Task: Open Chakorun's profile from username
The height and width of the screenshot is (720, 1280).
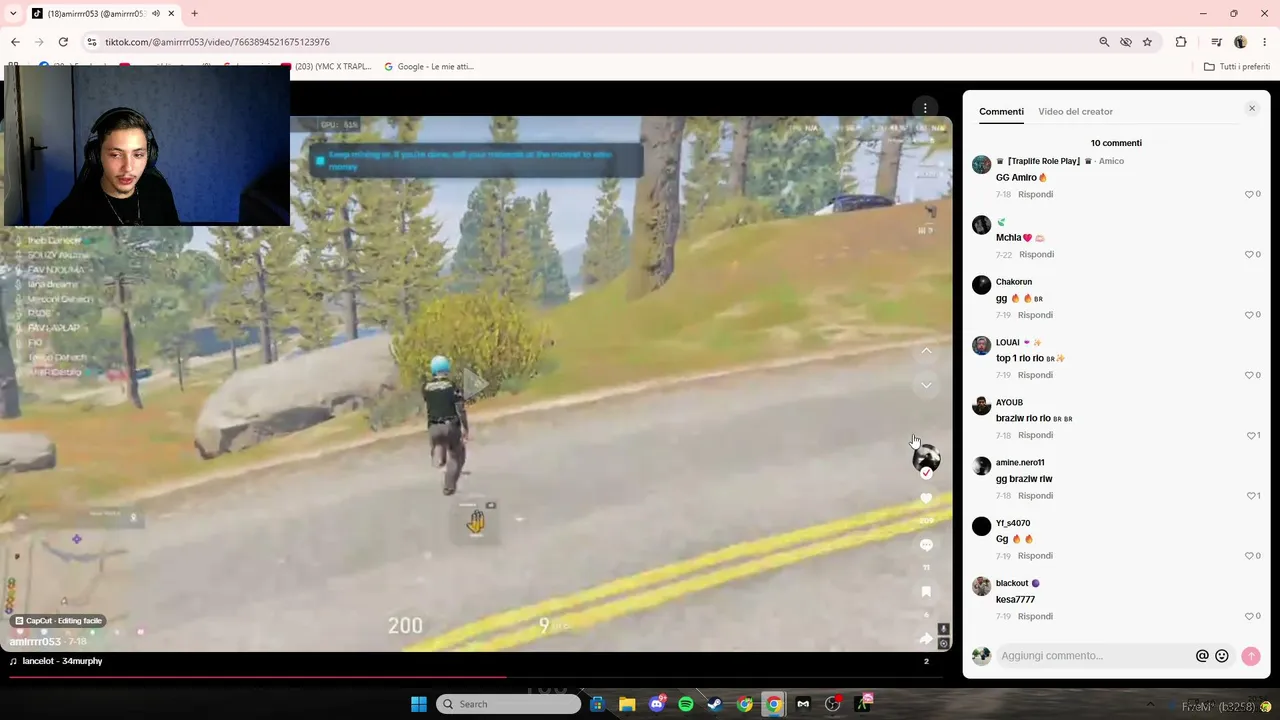Action: [x=1014, y=282]
